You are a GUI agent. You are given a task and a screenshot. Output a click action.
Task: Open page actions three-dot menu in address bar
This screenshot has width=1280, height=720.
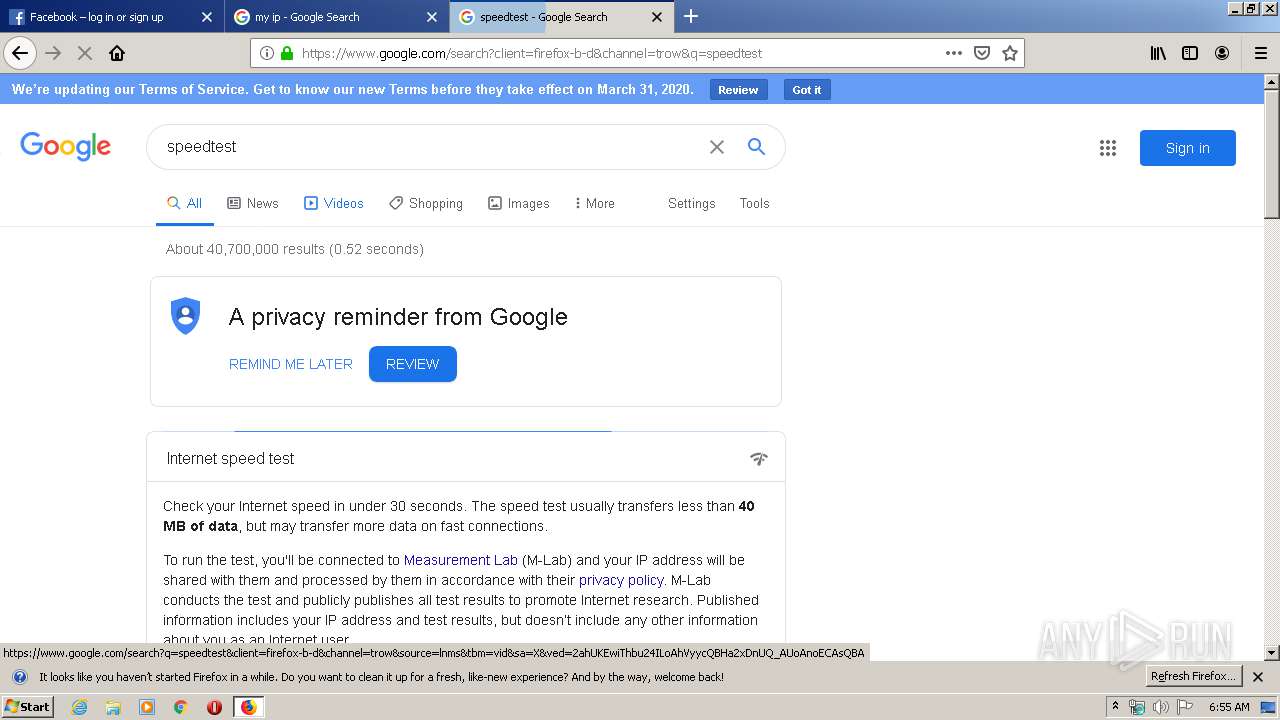click(954, 53)
